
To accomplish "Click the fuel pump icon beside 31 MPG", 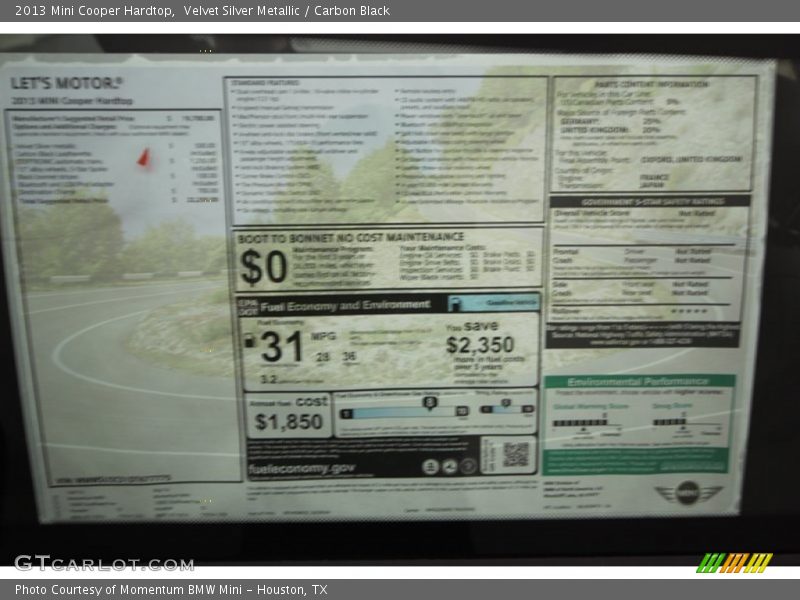I will pyautogui.click(x=249, y=341).
